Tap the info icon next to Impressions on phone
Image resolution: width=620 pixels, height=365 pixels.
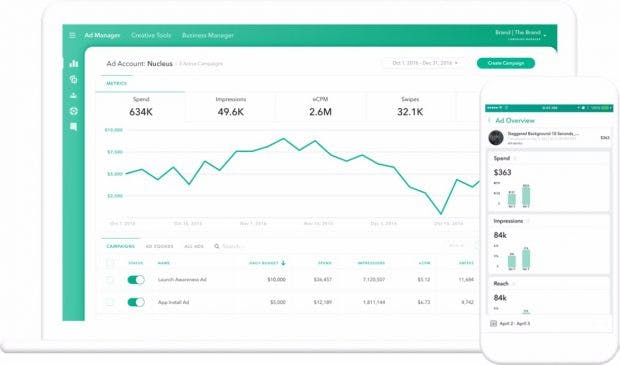click(x=528, y=221)
